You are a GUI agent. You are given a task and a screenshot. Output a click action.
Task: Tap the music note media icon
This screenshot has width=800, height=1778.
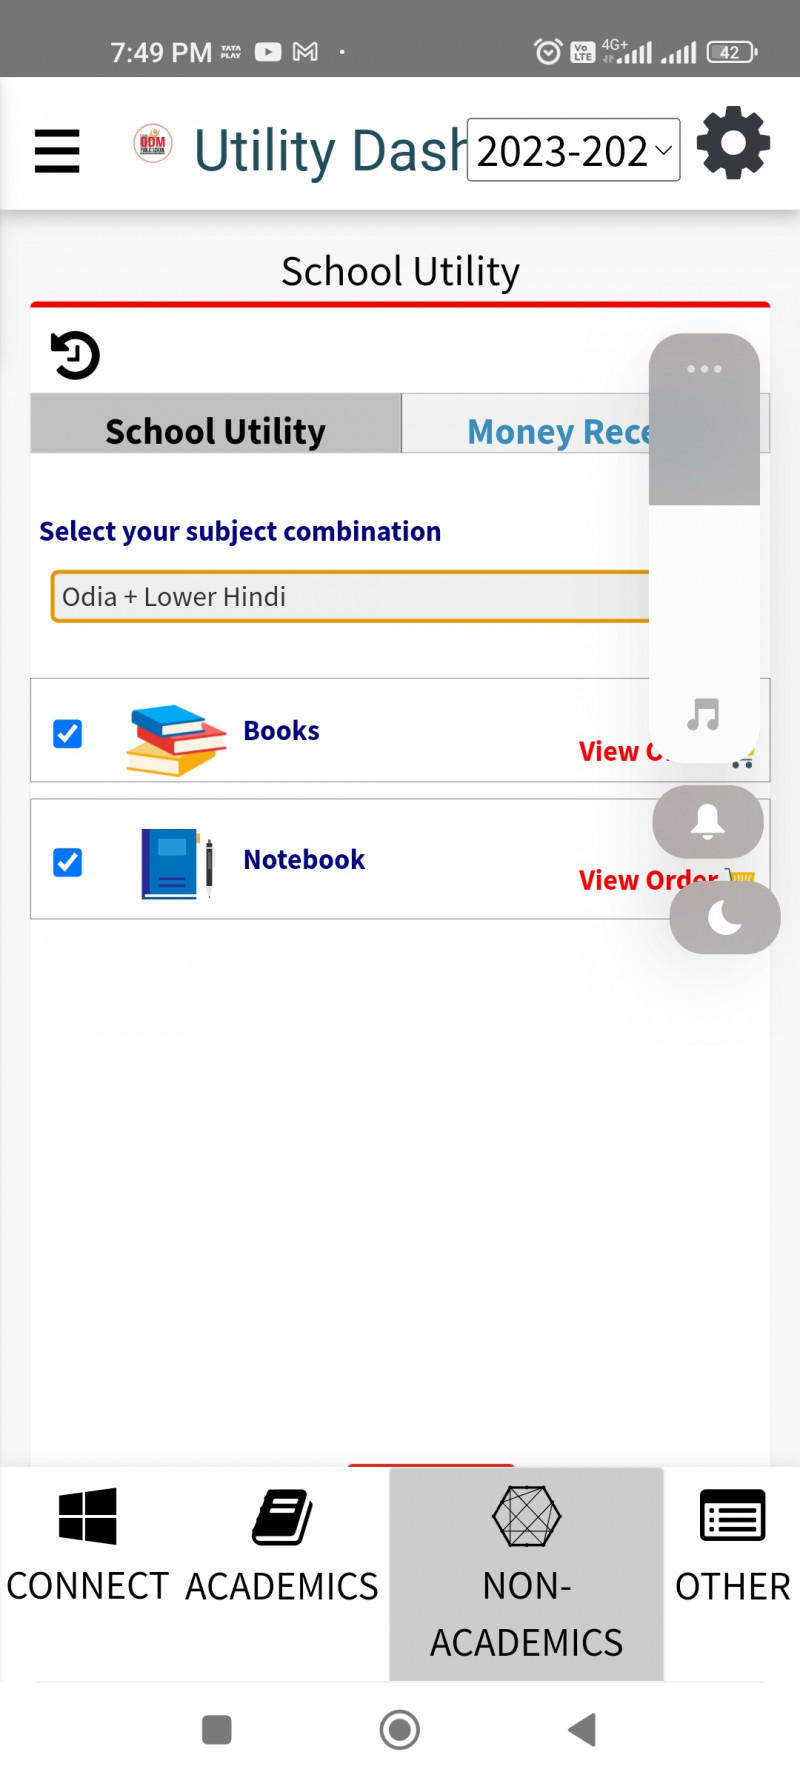[x=704, y=714]
